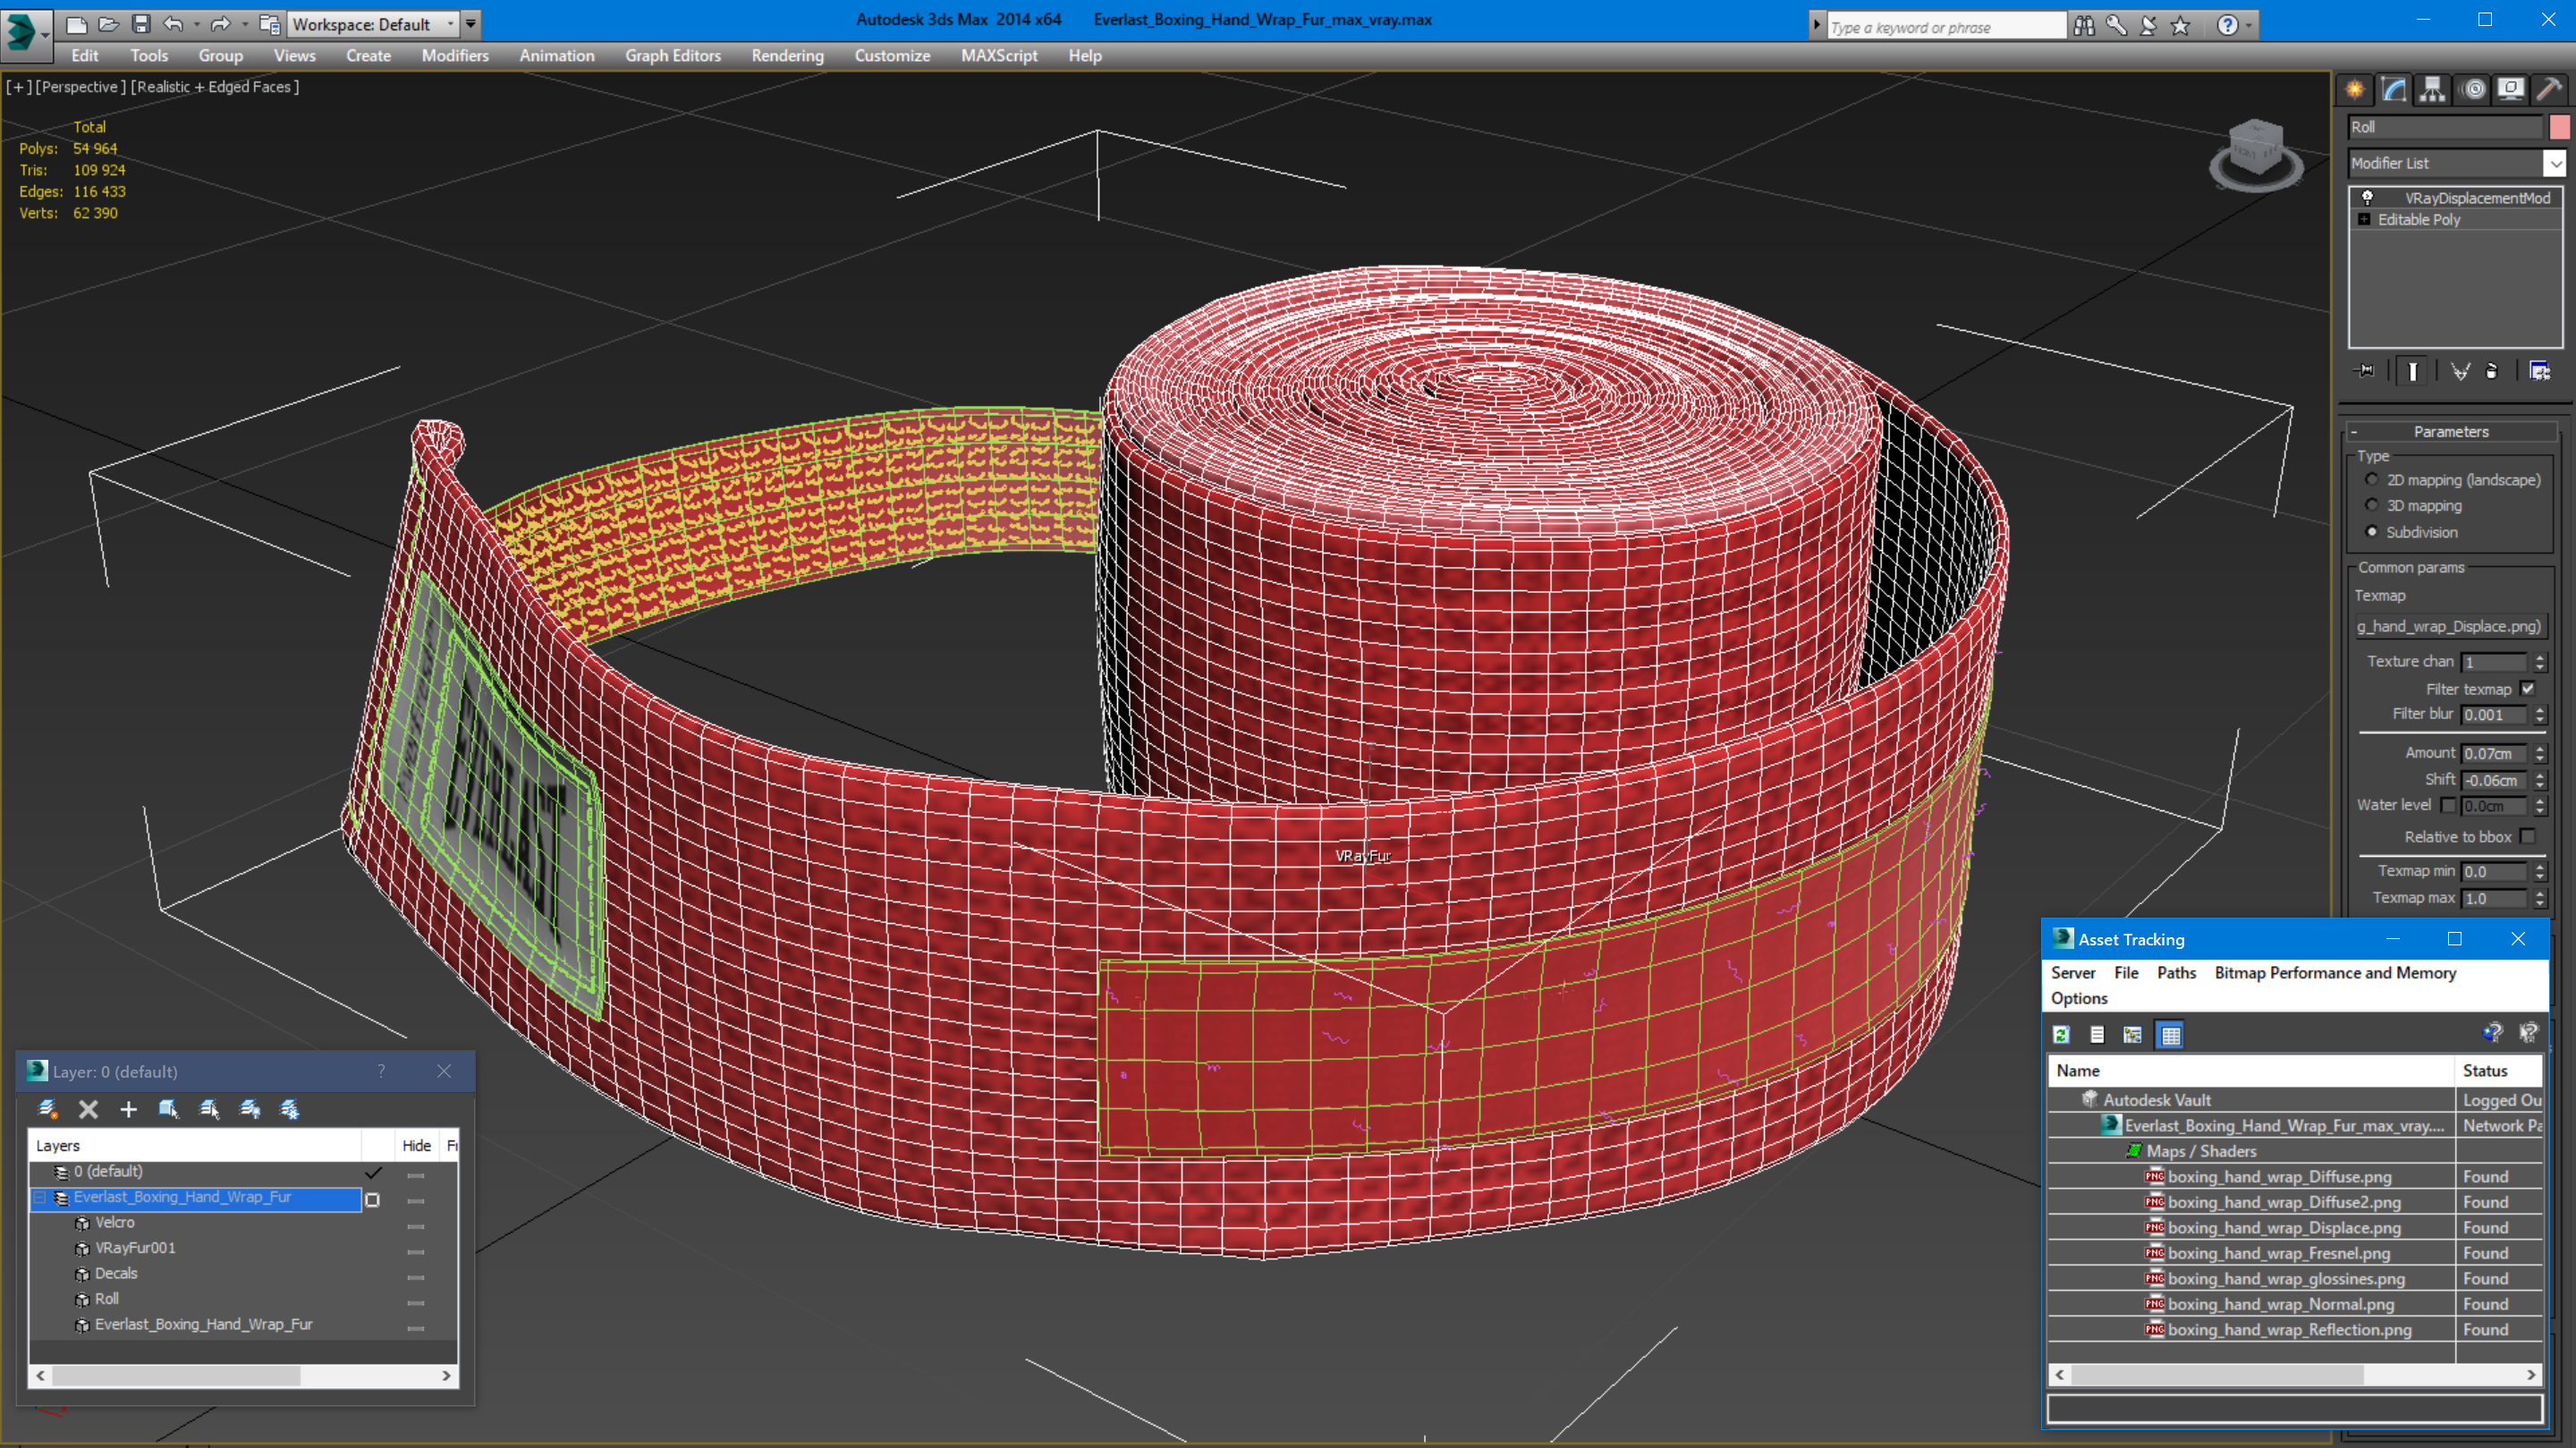Open the Rendering menu

tap(787, 56)
